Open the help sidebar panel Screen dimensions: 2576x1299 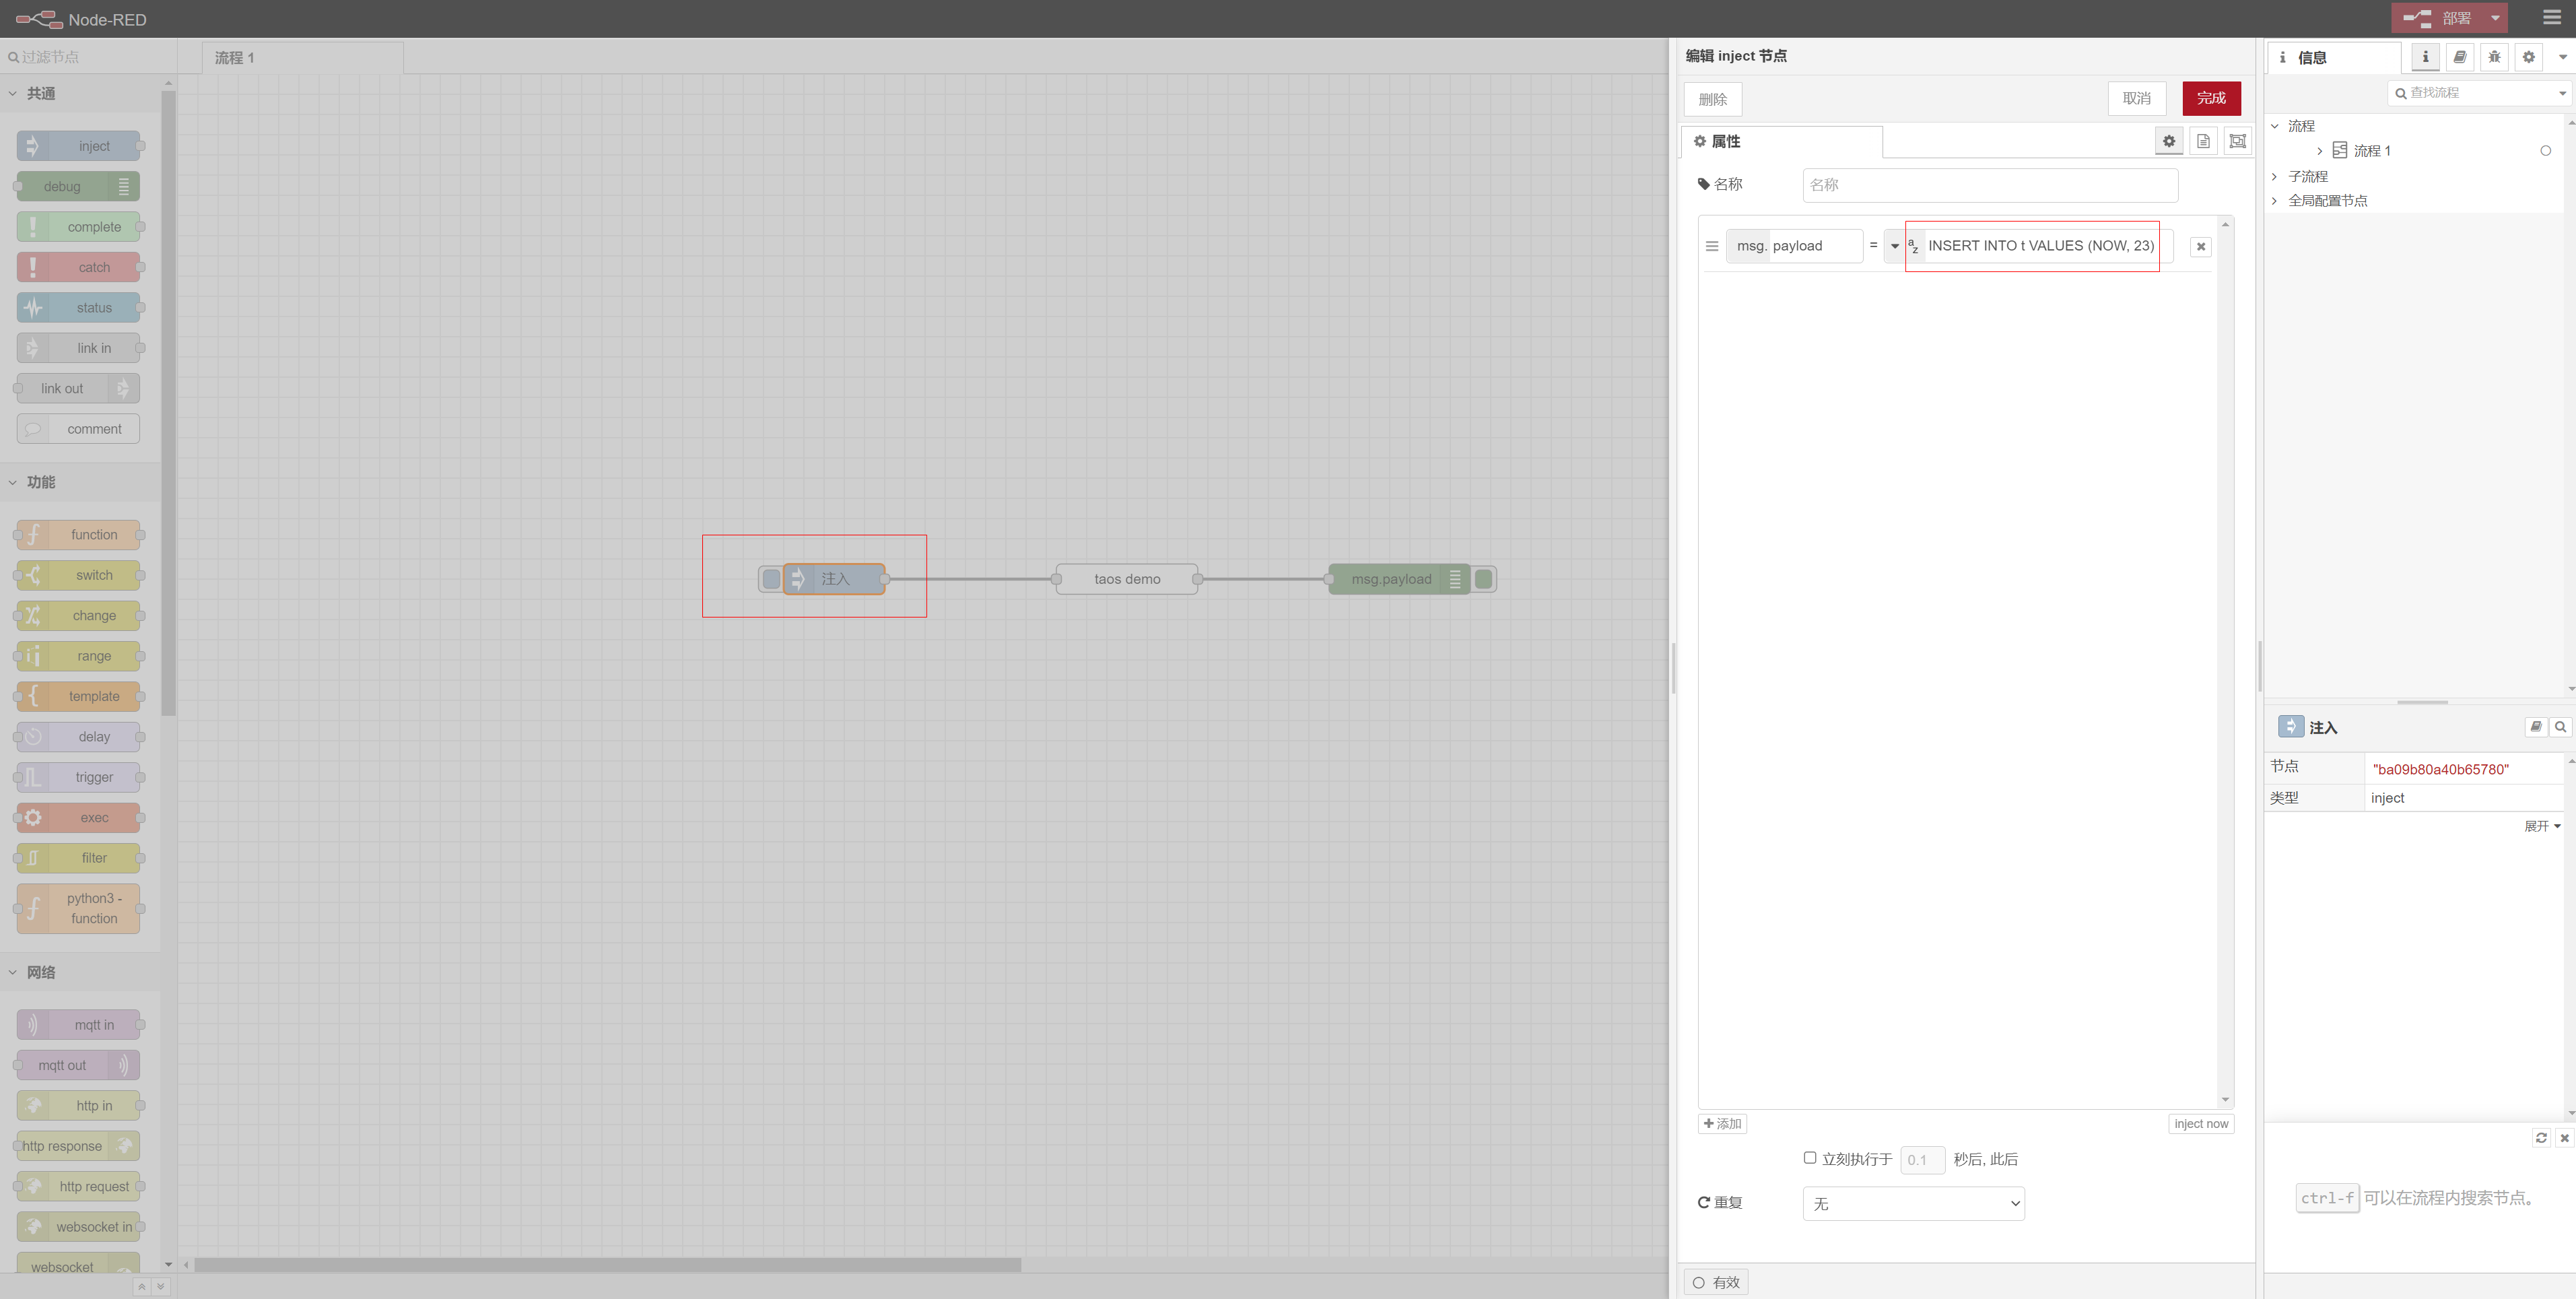(x=2460, y=57)
